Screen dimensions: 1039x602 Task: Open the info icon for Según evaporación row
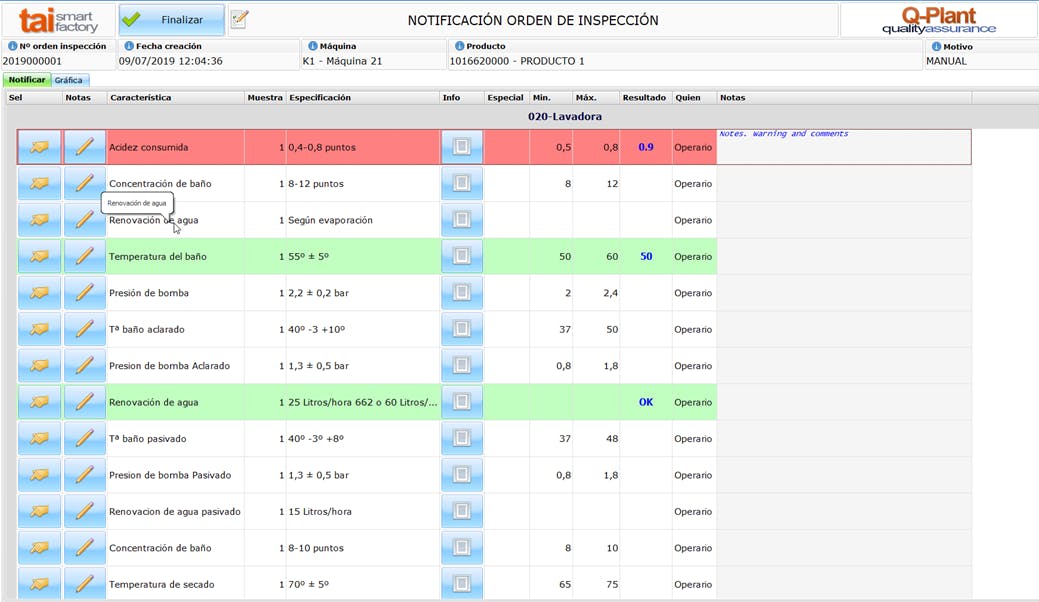(x=462, y=220)
